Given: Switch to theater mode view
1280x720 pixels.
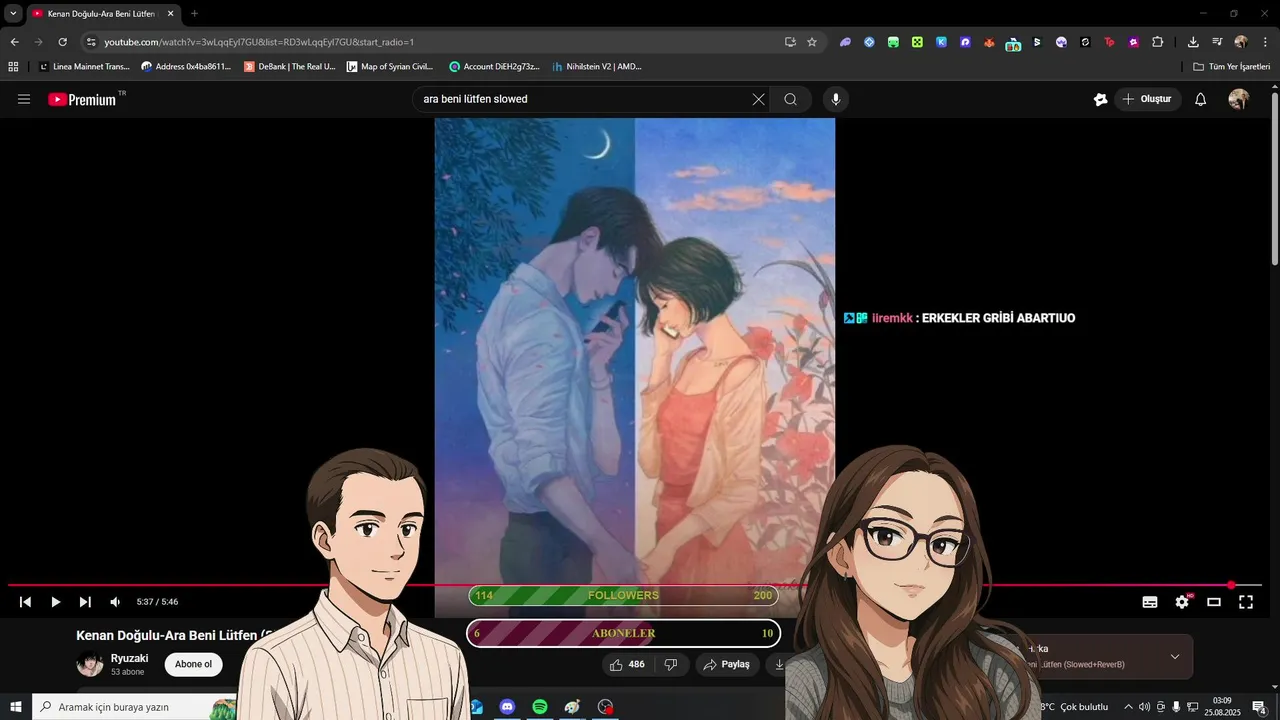Looking at the screenshot, I should pyautogui.click(x=1214, y=602).
